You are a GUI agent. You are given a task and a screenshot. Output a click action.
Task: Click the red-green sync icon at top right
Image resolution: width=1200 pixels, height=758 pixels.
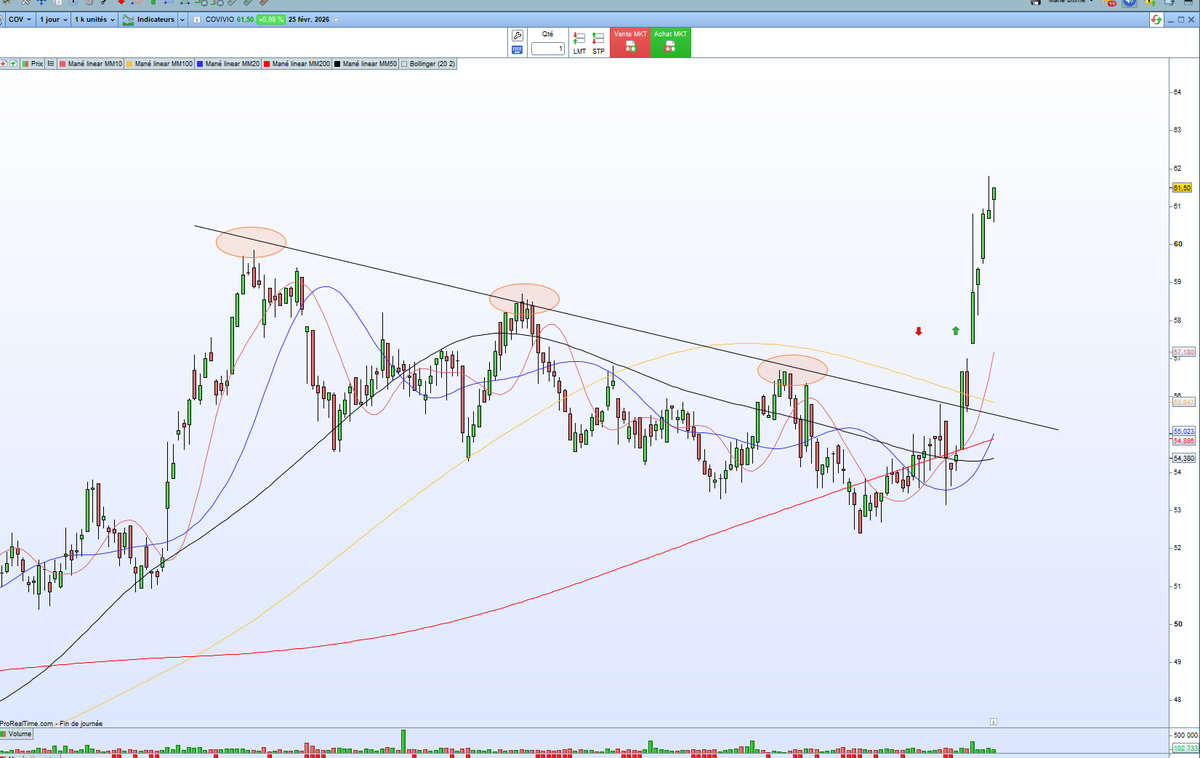click(1156, 20)
